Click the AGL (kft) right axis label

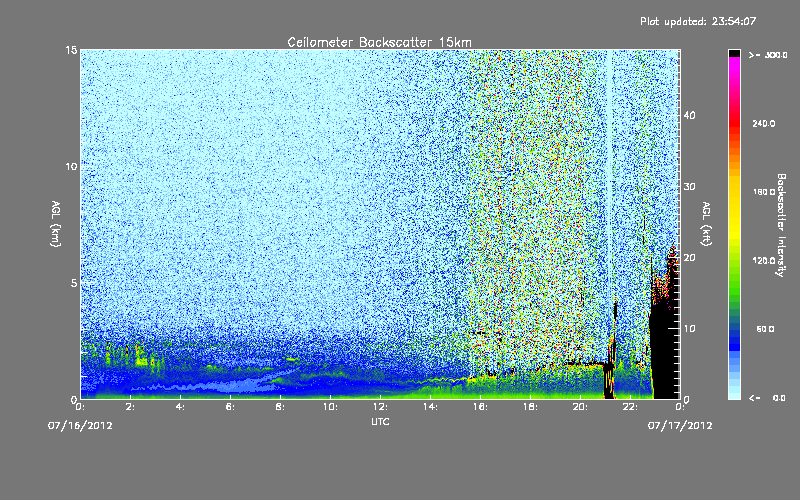click(706, 224)
